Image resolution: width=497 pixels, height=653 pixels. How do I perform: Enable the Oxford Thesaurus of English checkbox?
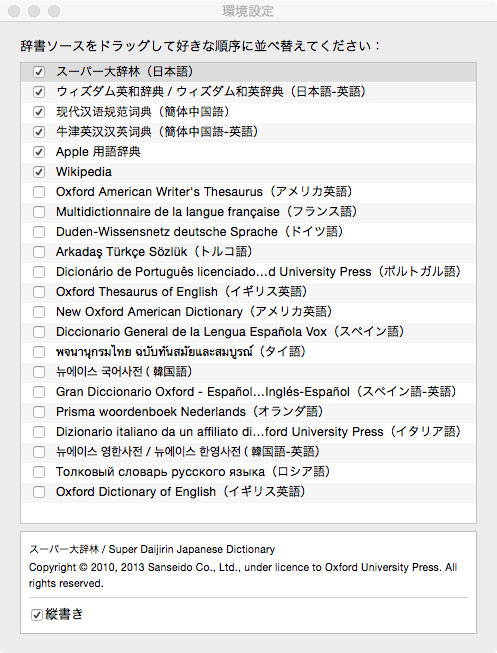point(39,292)
